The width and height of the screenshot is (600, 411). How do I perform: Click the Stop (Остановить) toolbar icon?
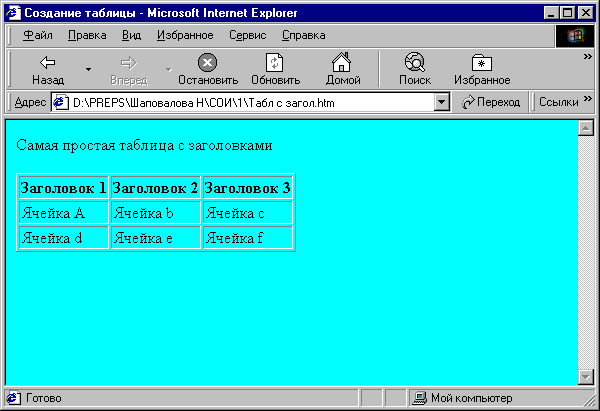pos(207,62)
